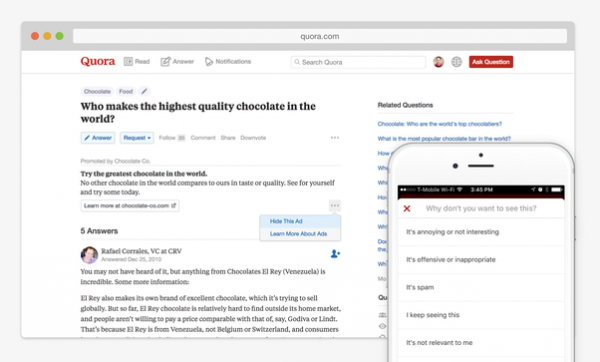
Task: Open related question about top chocolatiers
Action: coord(440,124)
